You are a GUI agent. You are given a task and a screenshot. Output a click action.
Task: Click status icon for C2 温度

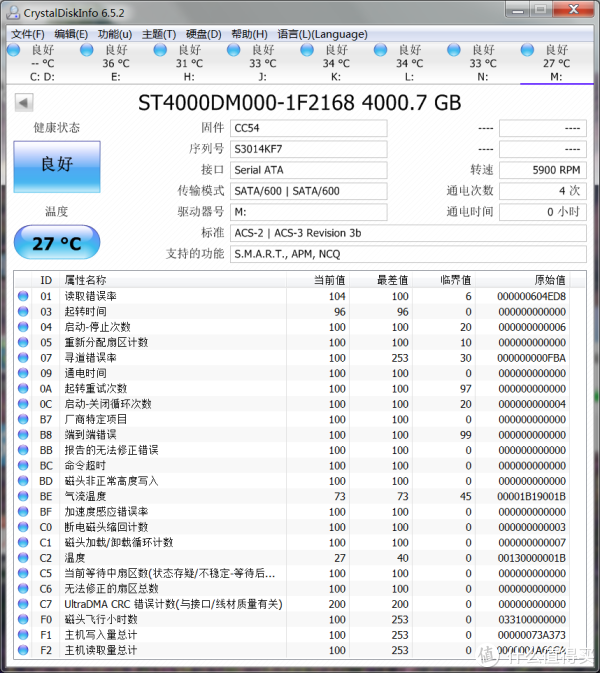click(23, 558)
